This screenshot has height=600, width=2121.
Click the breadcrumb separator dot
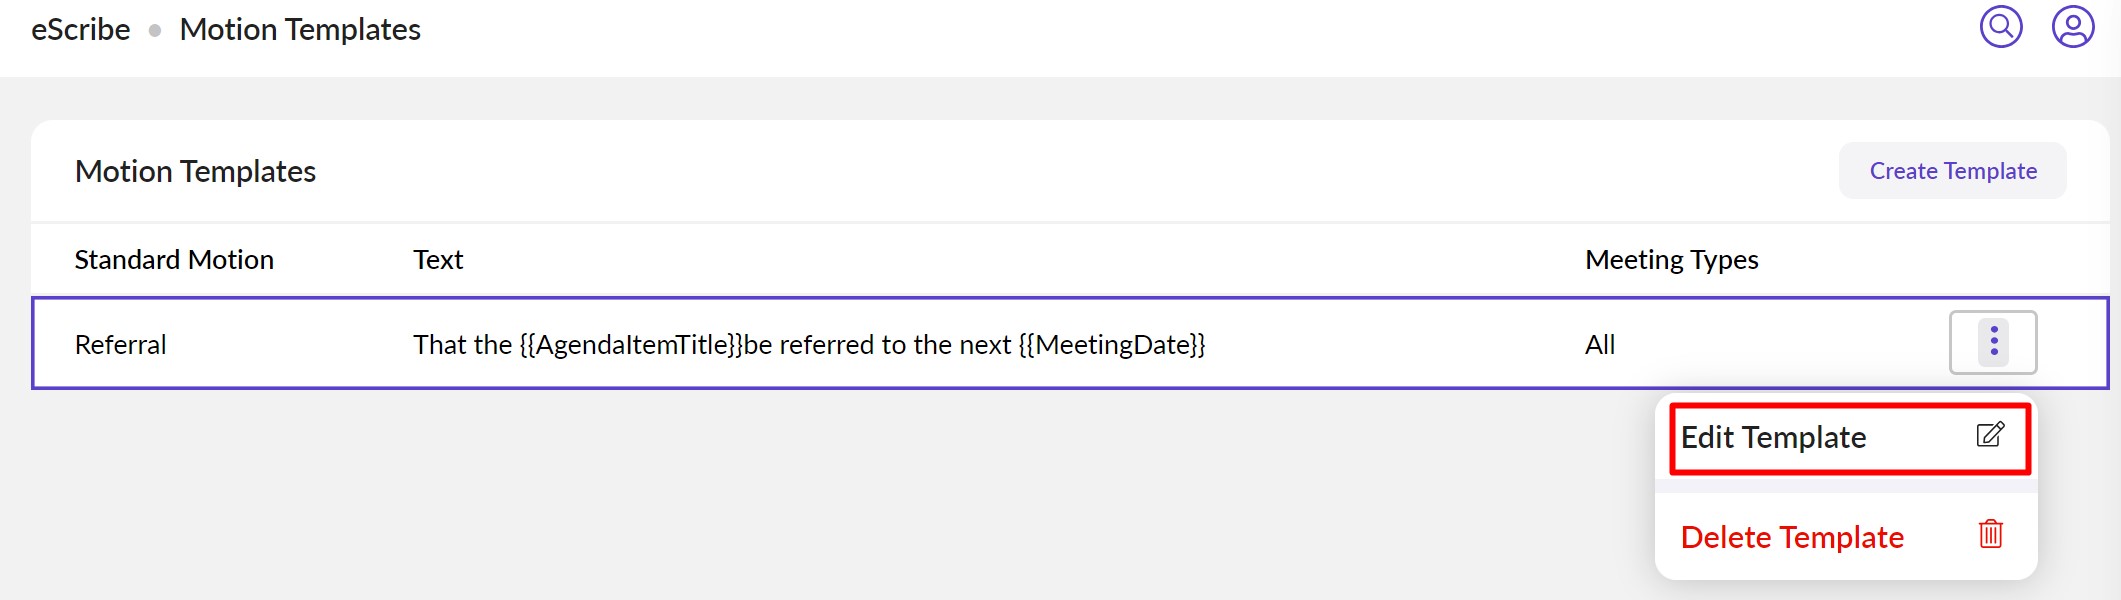155,31
